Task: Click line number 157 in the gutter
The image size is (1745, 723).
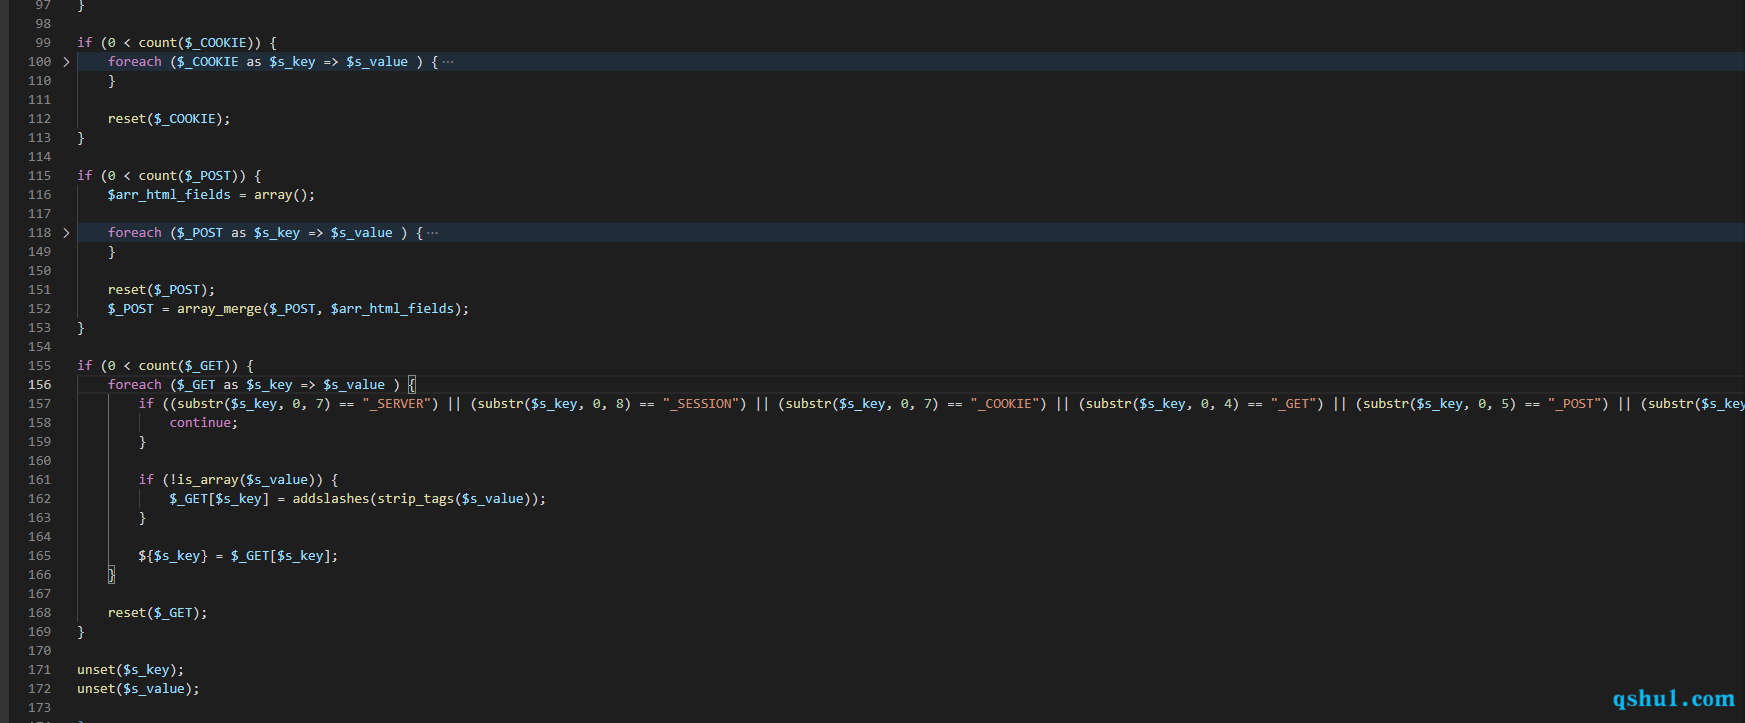Action: [x=40, y=404]
